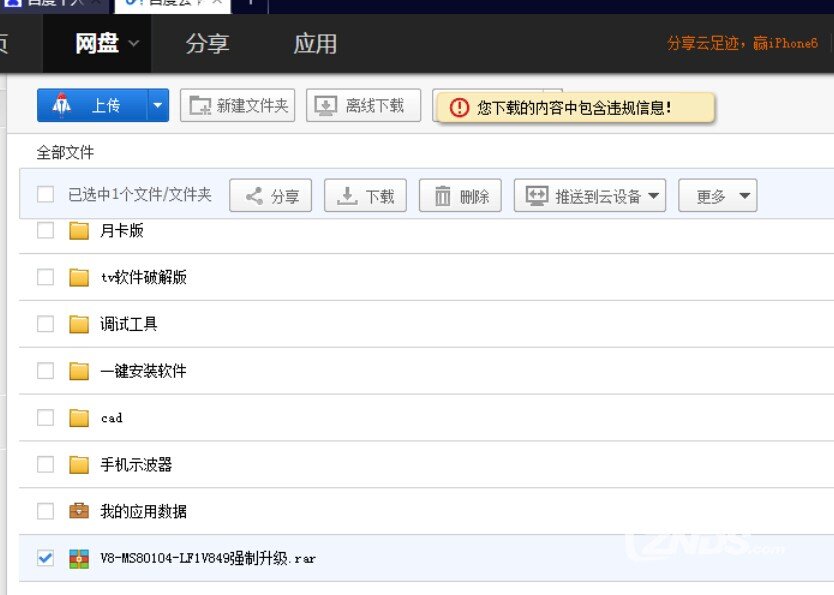
Task: Click the 一键安装软件 folder icon
Action: click(79, 371)
